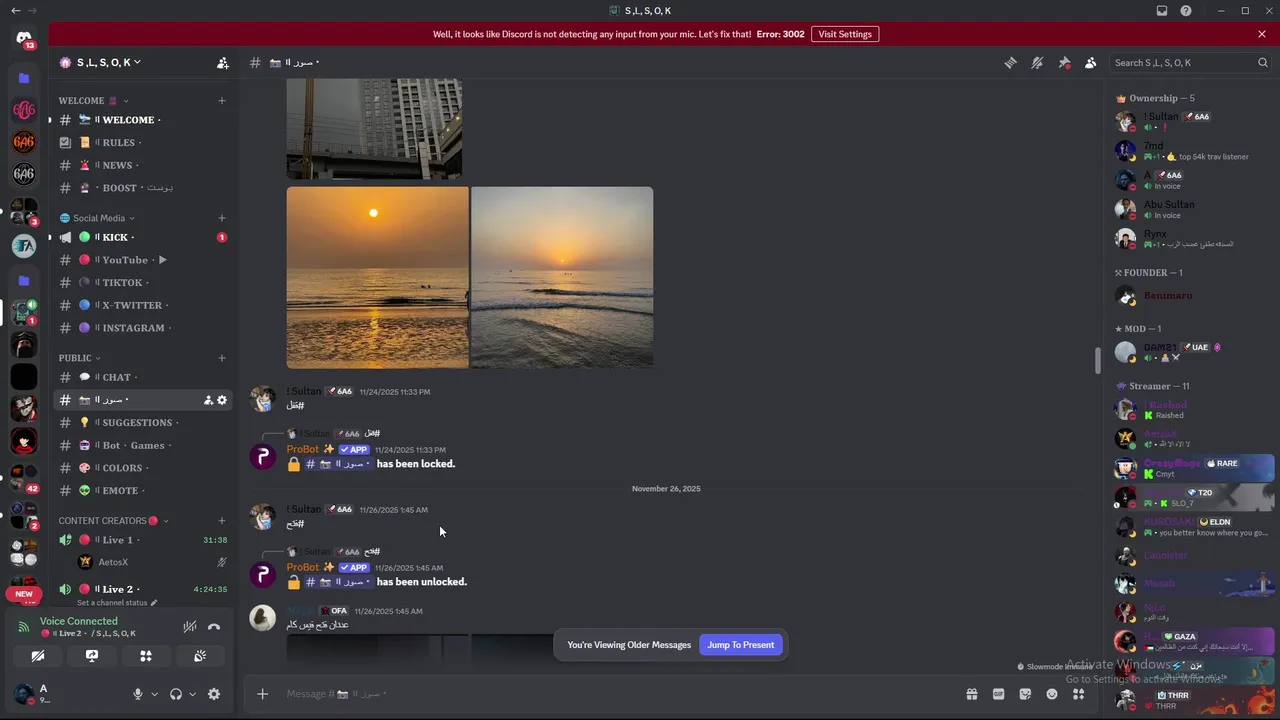
Task: Toggle channel notification settings bell icon
Action: pyautogui.click(x=1037, y=62)
